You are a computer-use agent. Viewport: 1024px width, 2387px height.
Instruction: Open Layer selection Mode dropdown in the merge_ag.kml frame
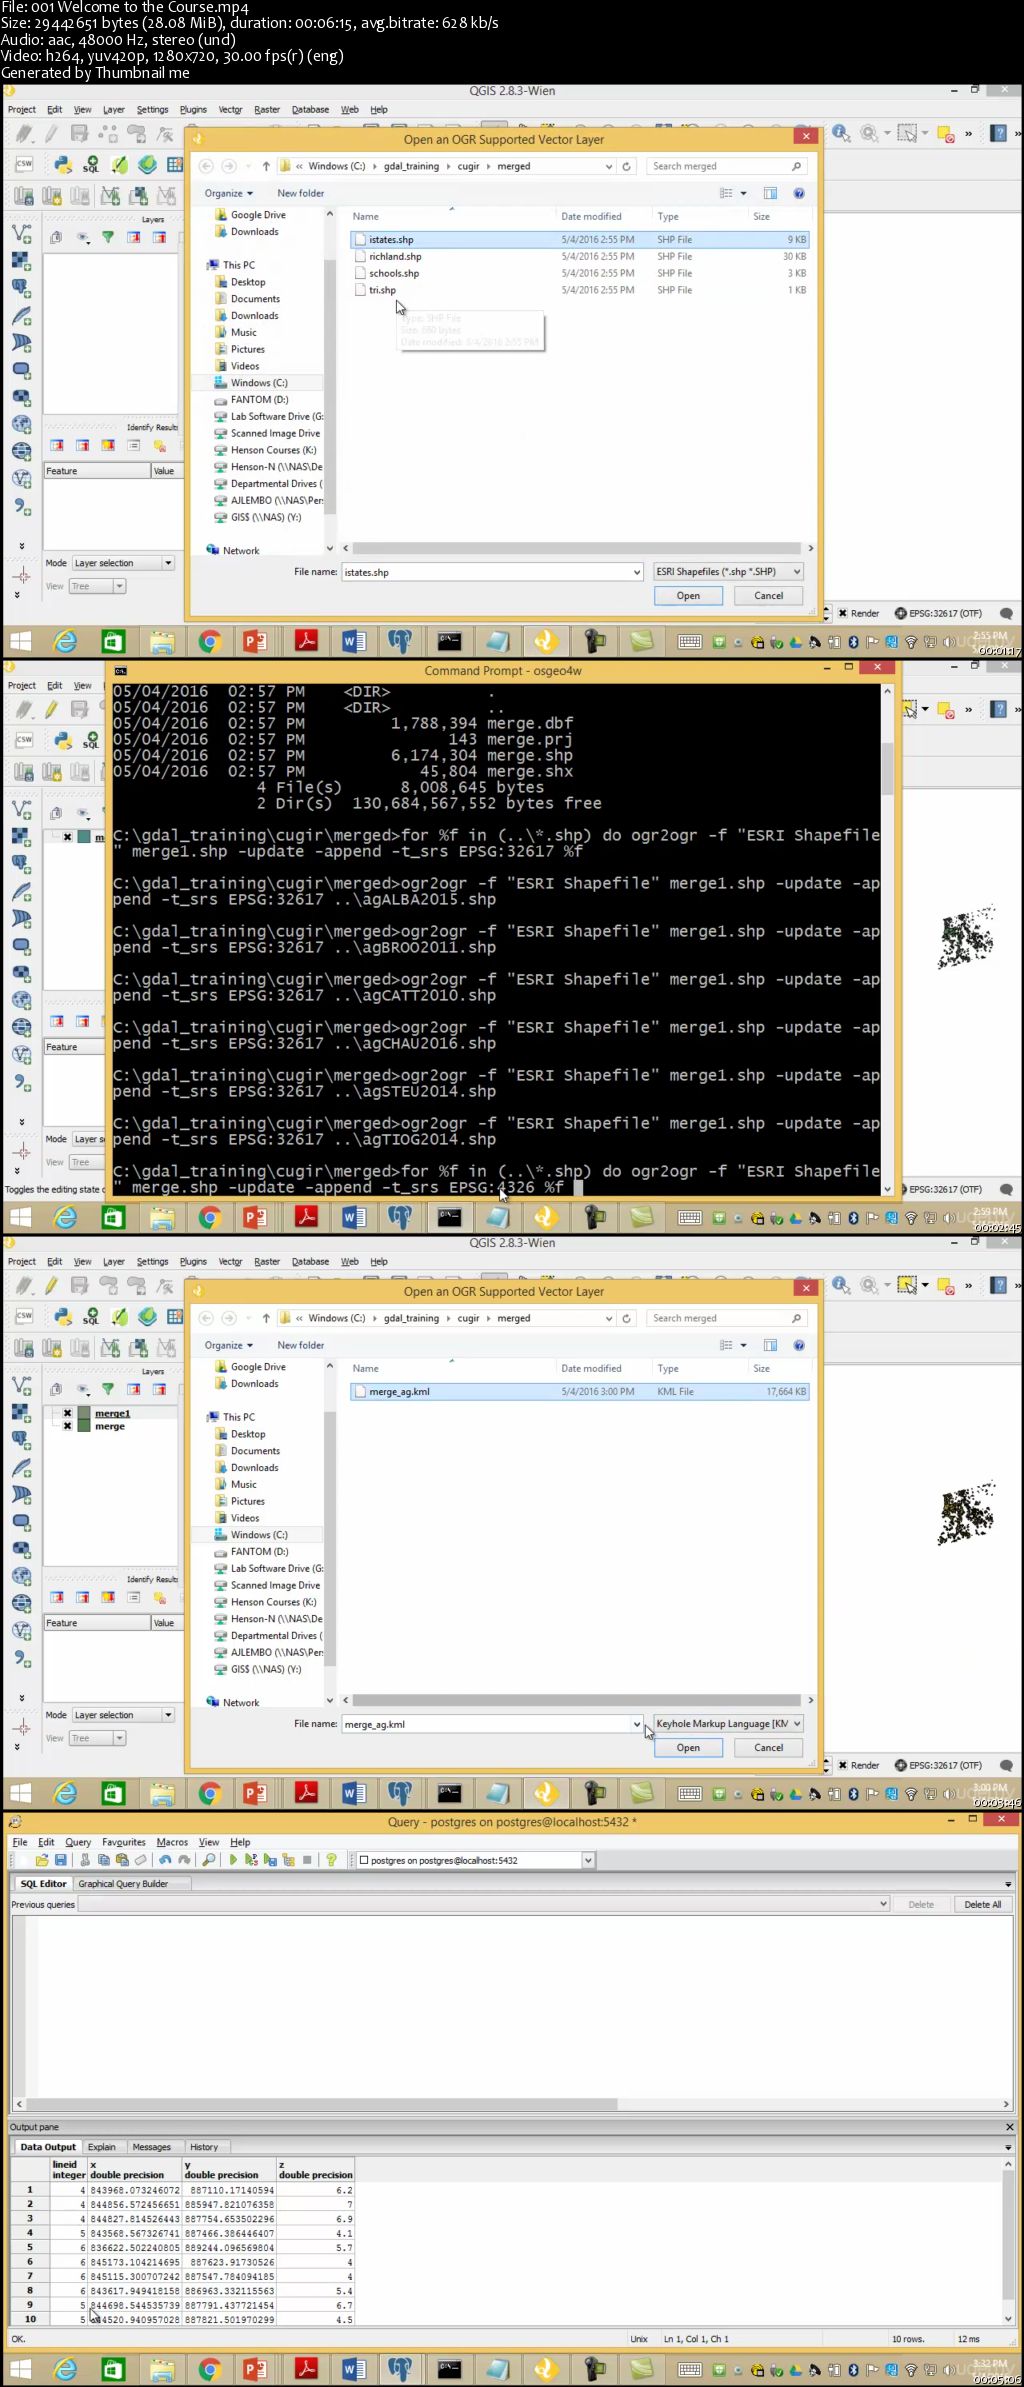click(122, 1715)
